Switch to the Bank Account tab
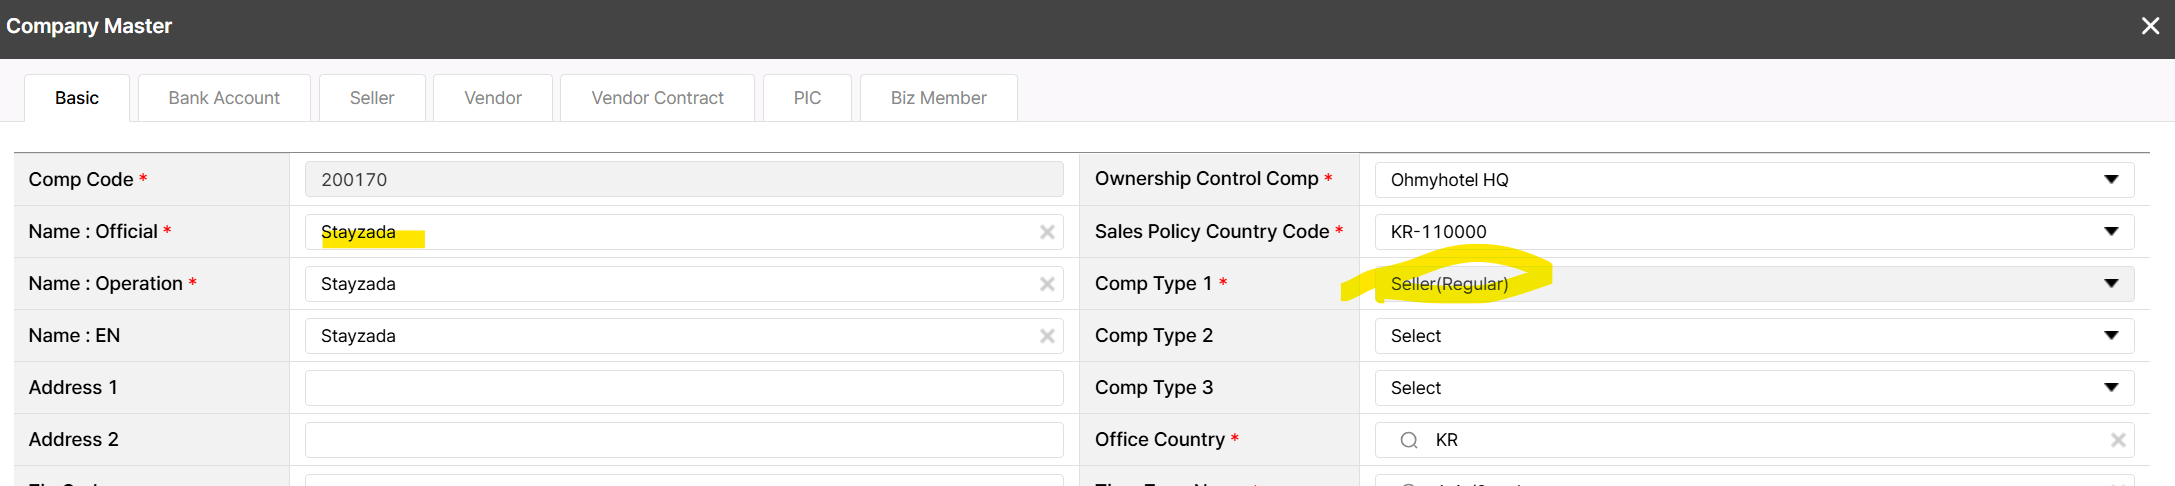This screenshot has width=2175, height=486. coord(224,98)
